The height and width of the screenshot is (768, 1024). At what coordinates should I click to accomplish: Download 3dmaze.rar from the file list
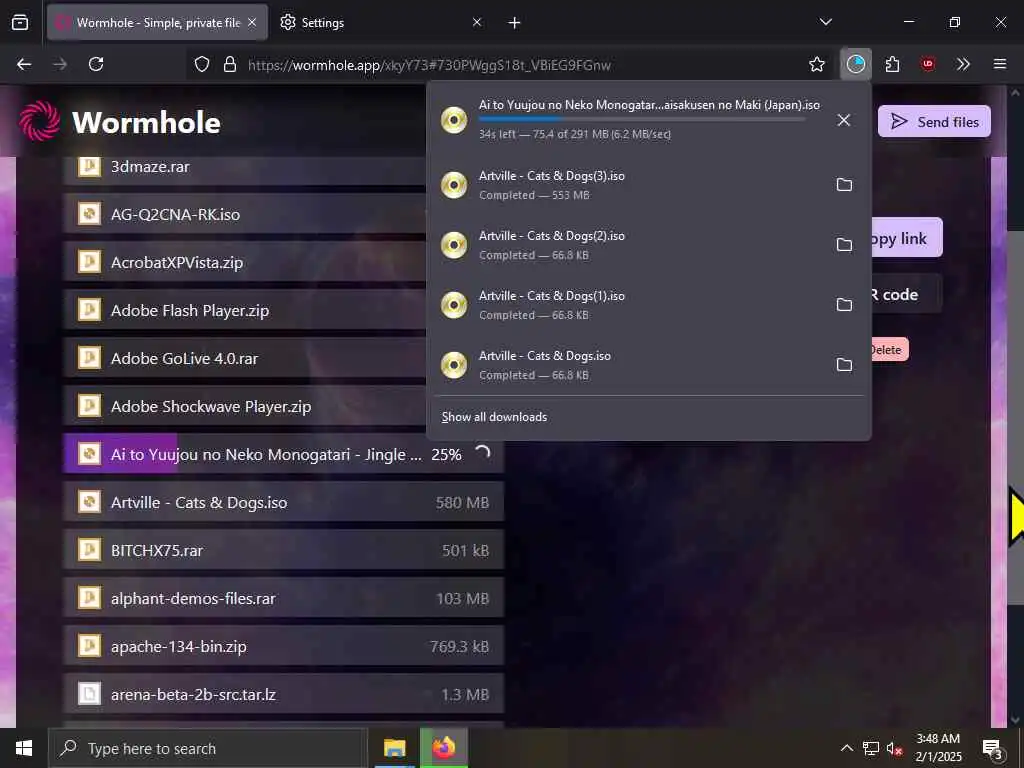point(245,167)
